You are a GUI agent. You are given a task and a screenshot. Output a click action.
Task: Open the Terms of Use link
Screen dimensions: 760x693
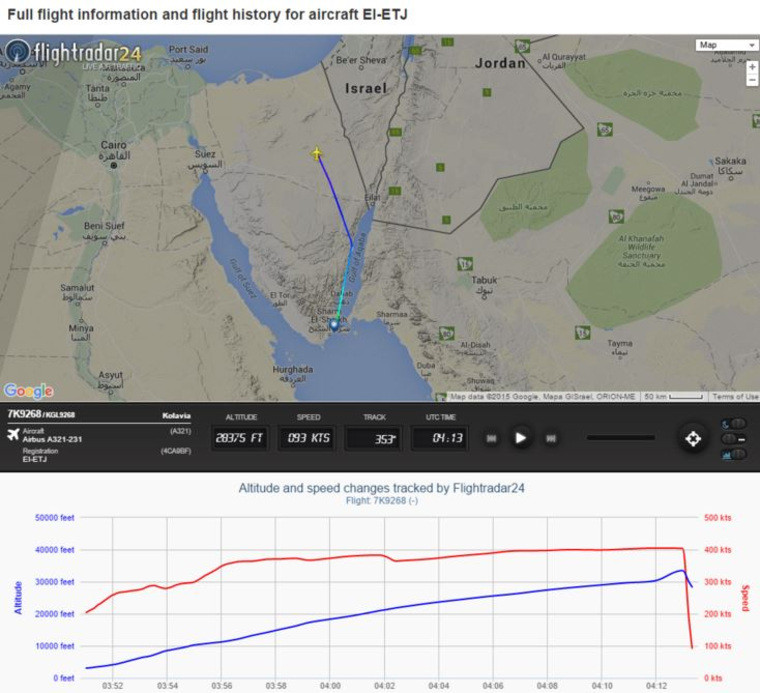coord(735,397)
